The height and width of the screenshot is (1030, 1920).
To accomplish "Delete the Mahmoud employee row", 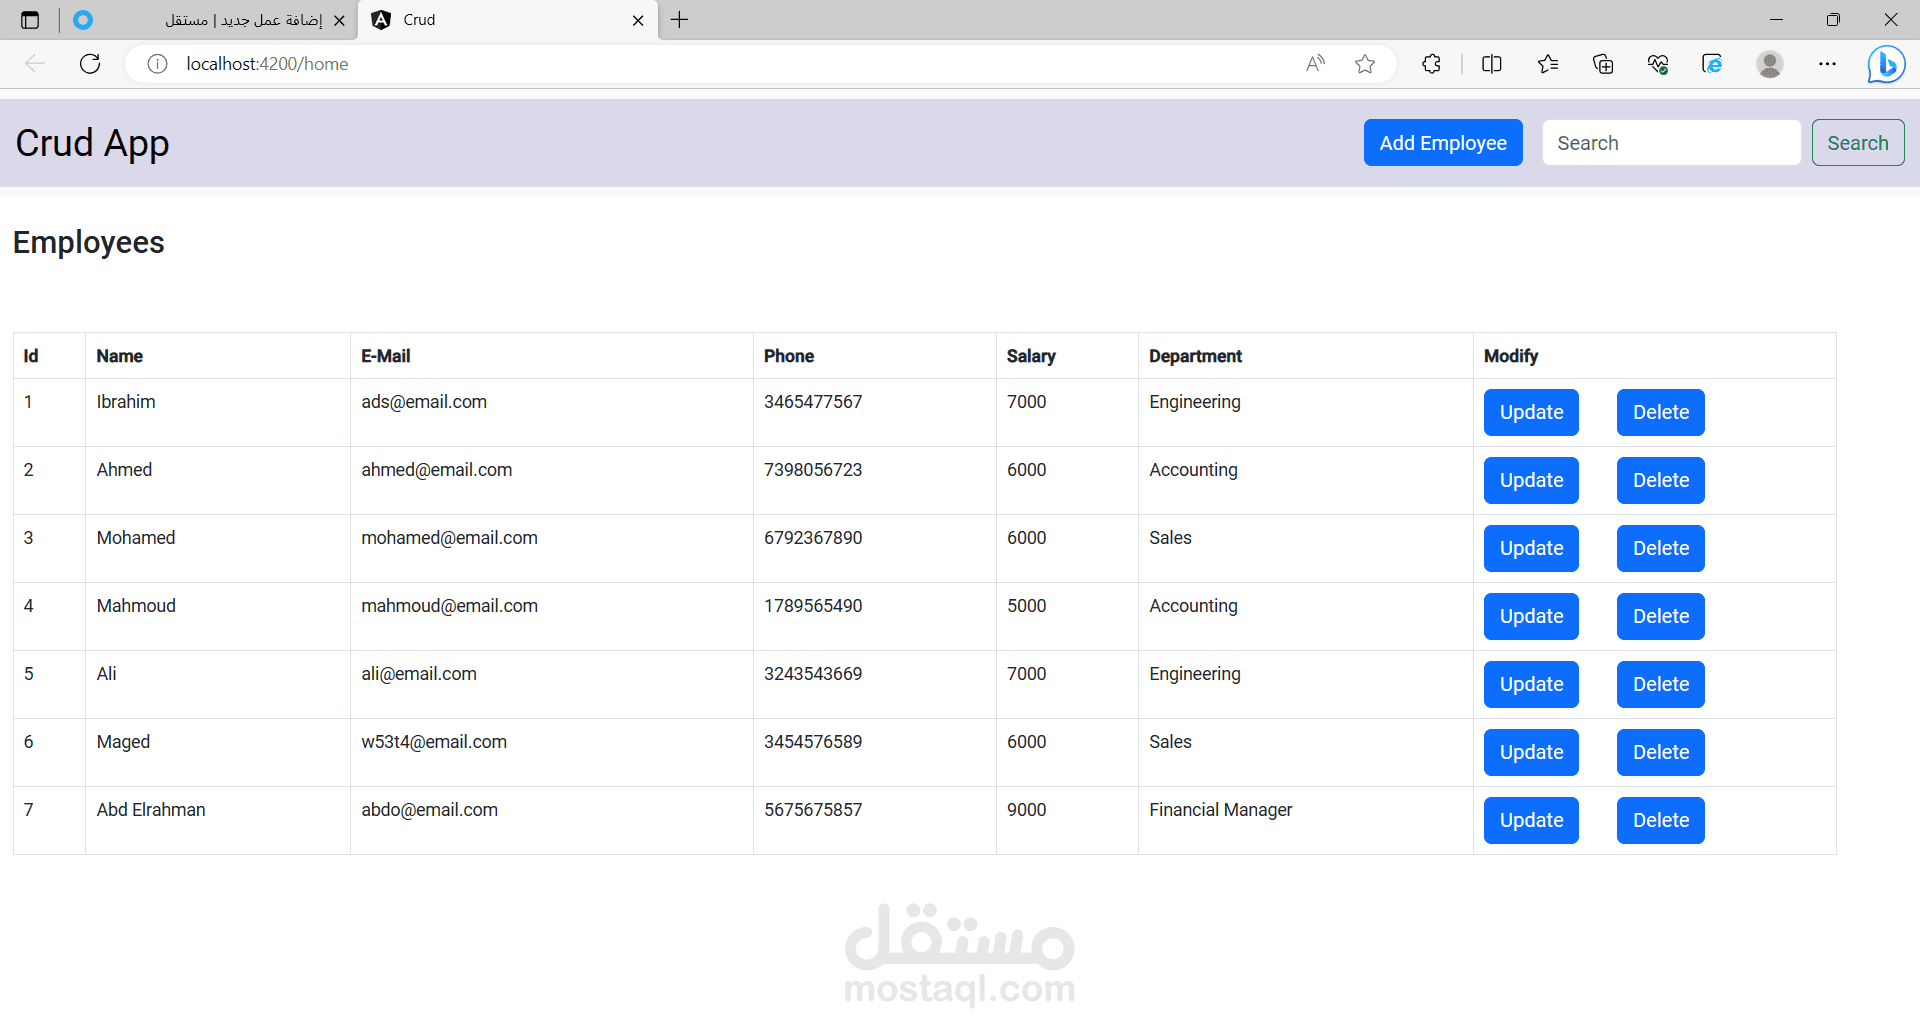I will click(1661, 616).
